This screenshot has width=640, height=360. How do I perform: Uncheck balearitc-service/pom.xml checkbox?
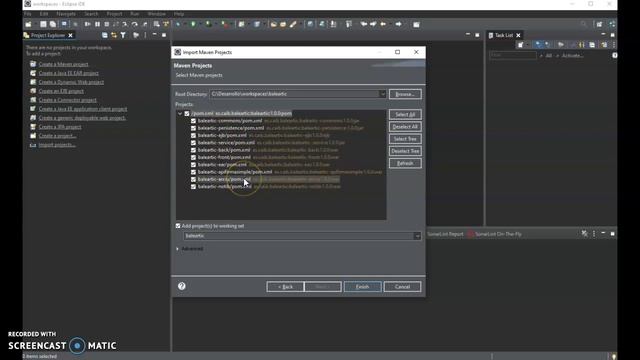point(193,143)
